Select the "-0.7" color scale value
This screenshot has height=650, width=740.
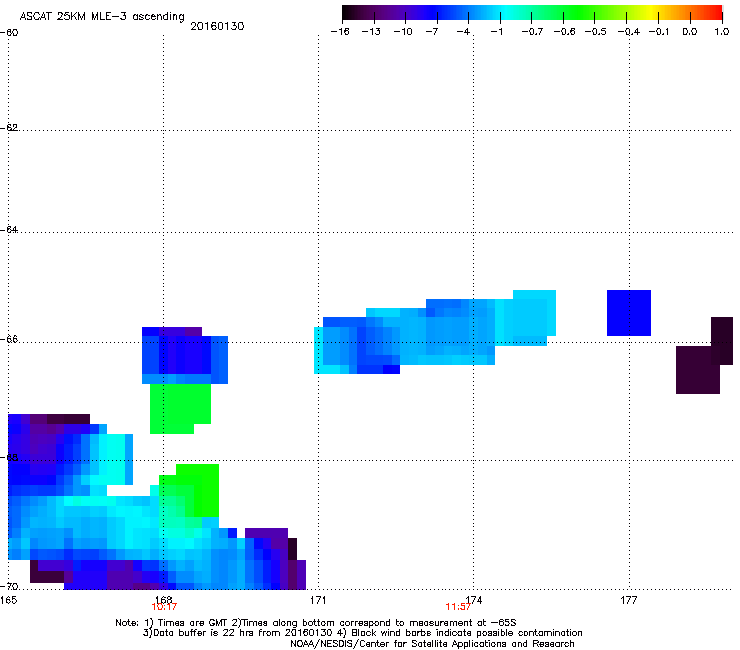(532, 32)
